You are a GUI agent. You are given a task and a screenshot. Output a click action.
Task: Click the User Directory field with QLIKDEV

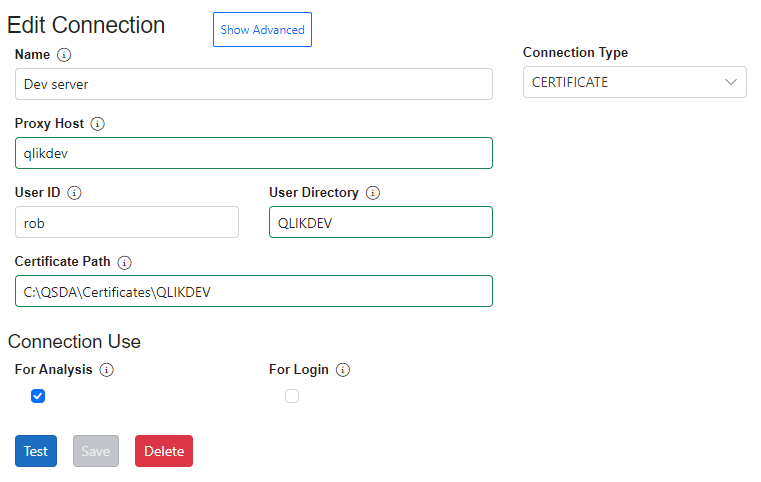pos(381,222)
